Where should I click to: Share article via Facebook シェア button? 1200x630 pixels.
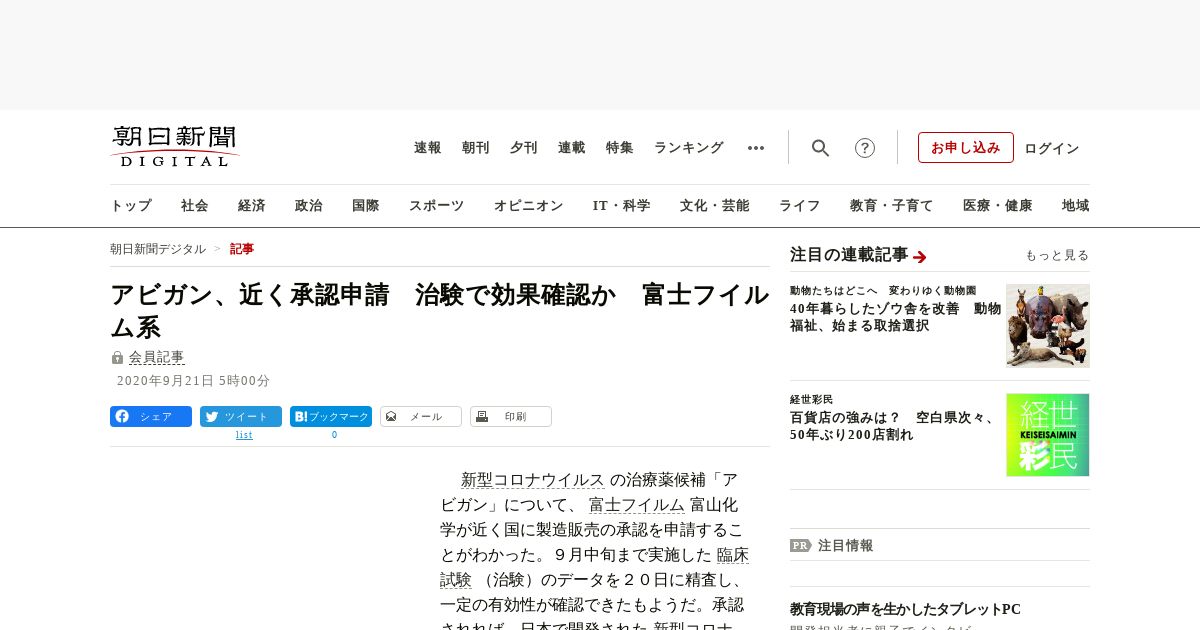pyautogui.click(x=151, y=417)
